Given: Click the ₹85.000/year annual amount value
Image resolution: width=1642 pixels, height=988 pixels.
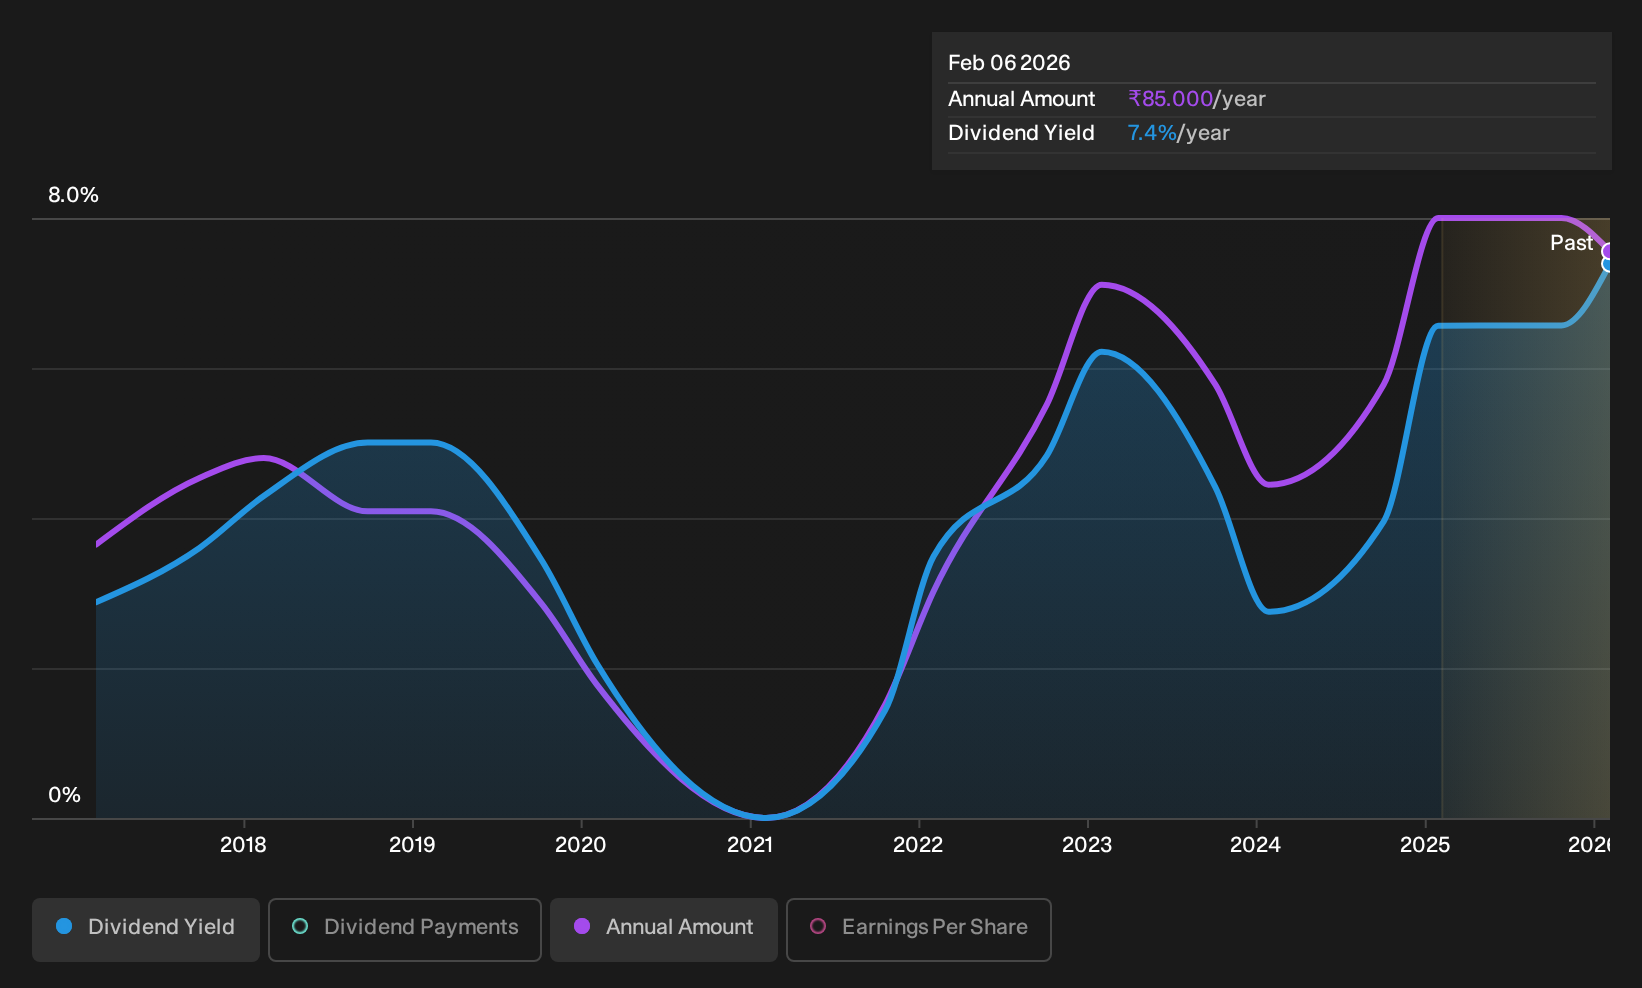Looking at the screenshot, I should click(1197, 99).
